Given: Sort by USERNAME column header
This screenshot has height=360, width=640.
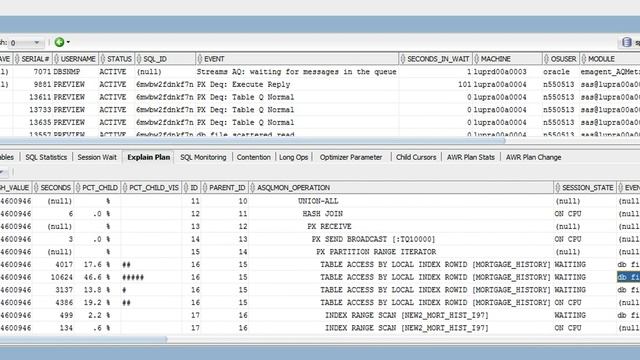Looking at the screenshot, I should tap(75, 59).
